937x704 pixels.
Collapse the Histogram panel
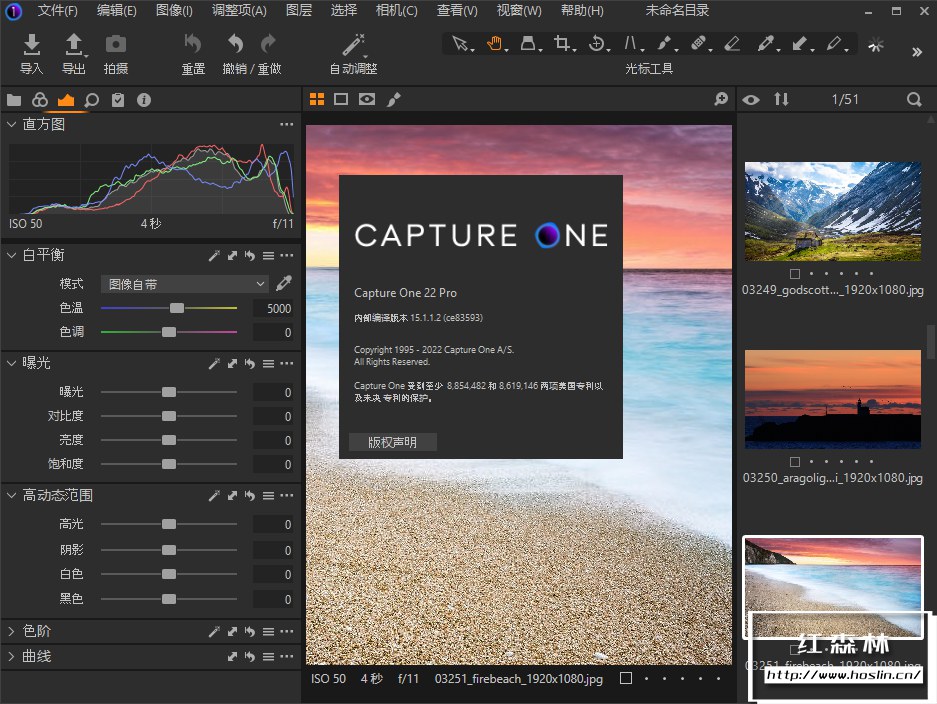click(12, 125)
